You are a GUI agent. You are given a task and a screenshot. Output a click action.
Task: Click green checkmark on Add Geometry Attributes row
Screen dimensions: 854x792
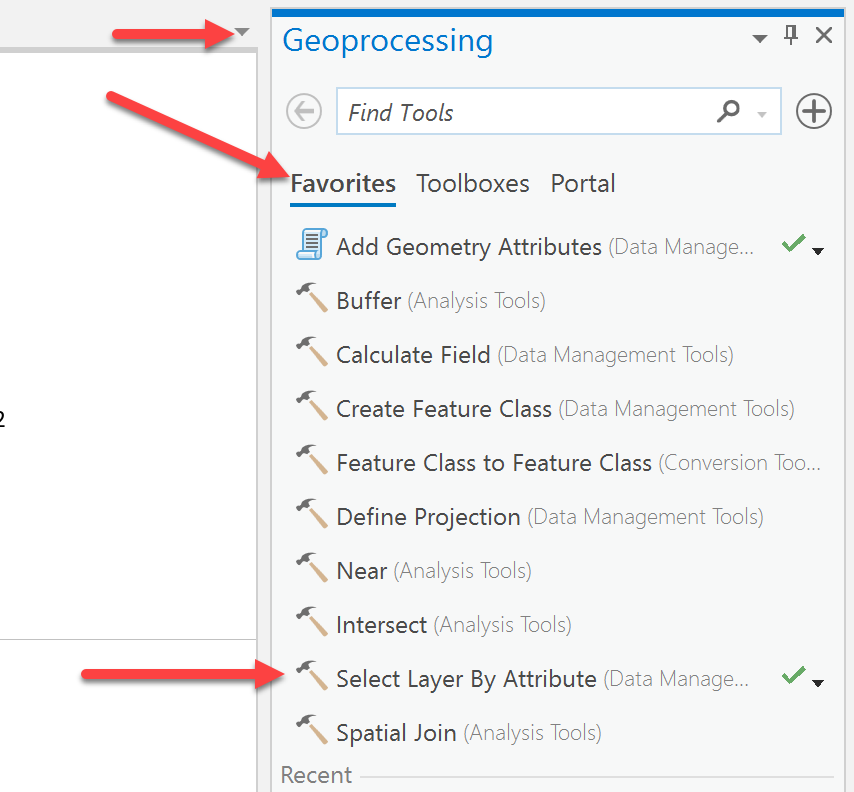coord(793,243)
